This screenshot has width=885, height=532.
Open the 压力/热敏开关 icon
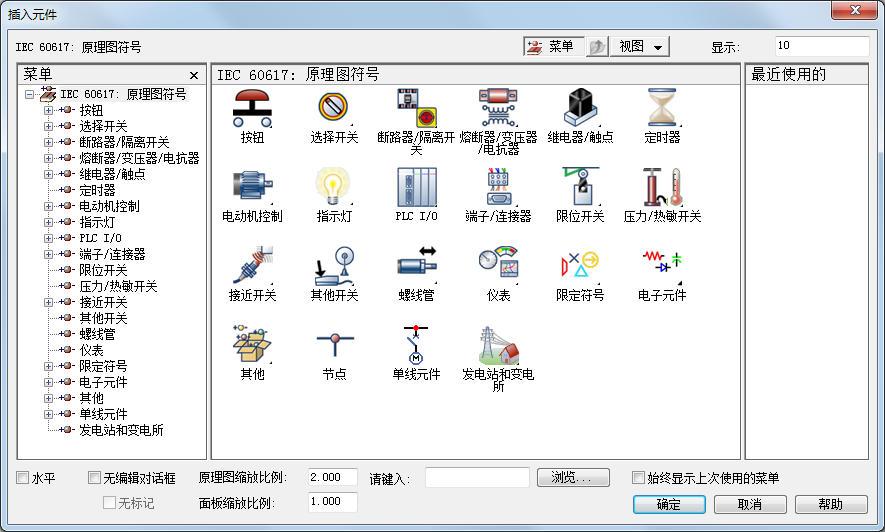[x=662, y=187]
